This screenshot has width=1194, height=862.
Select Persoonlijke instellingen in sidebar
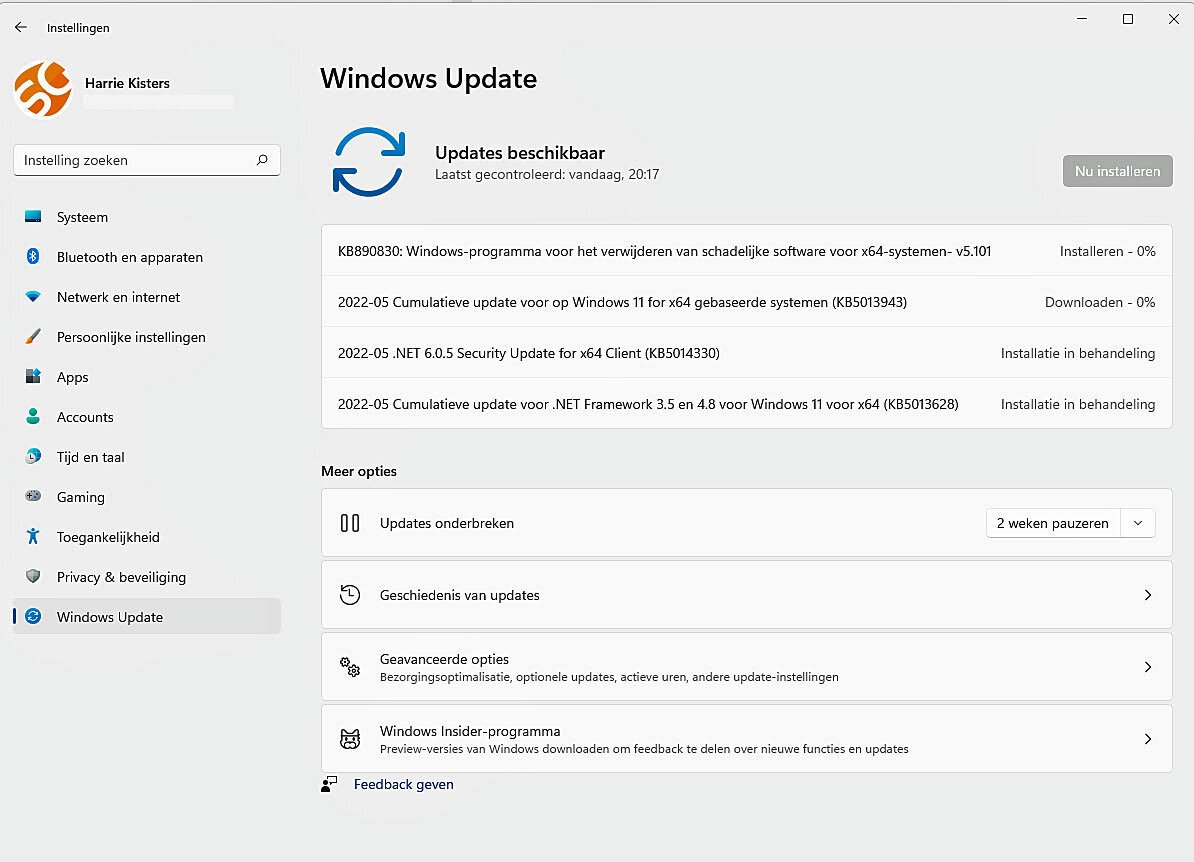click(146, 337)
